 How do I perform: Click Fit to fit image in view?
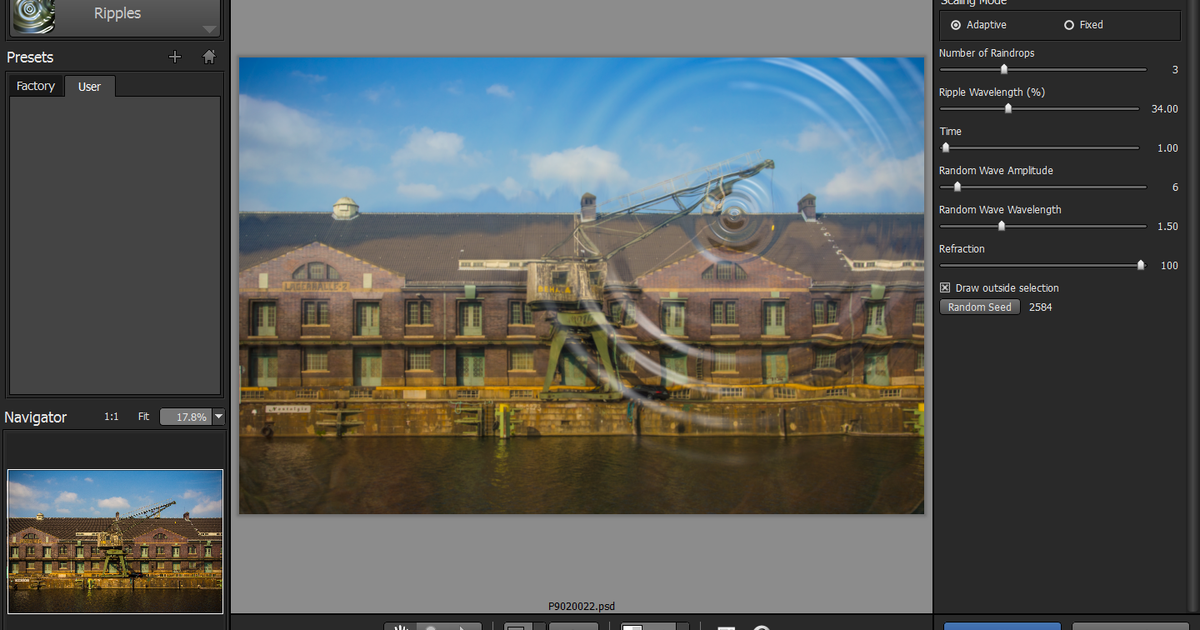[144, 417]
